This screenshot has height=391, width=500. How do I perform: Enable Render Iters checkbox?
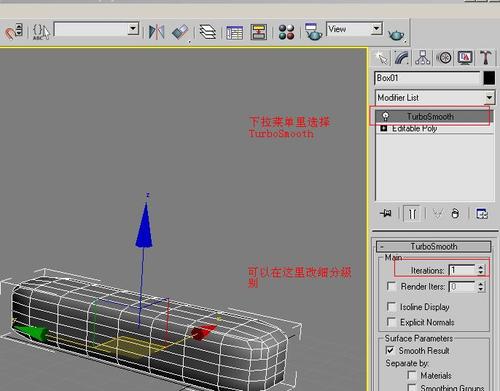click(x=391, y=286)
